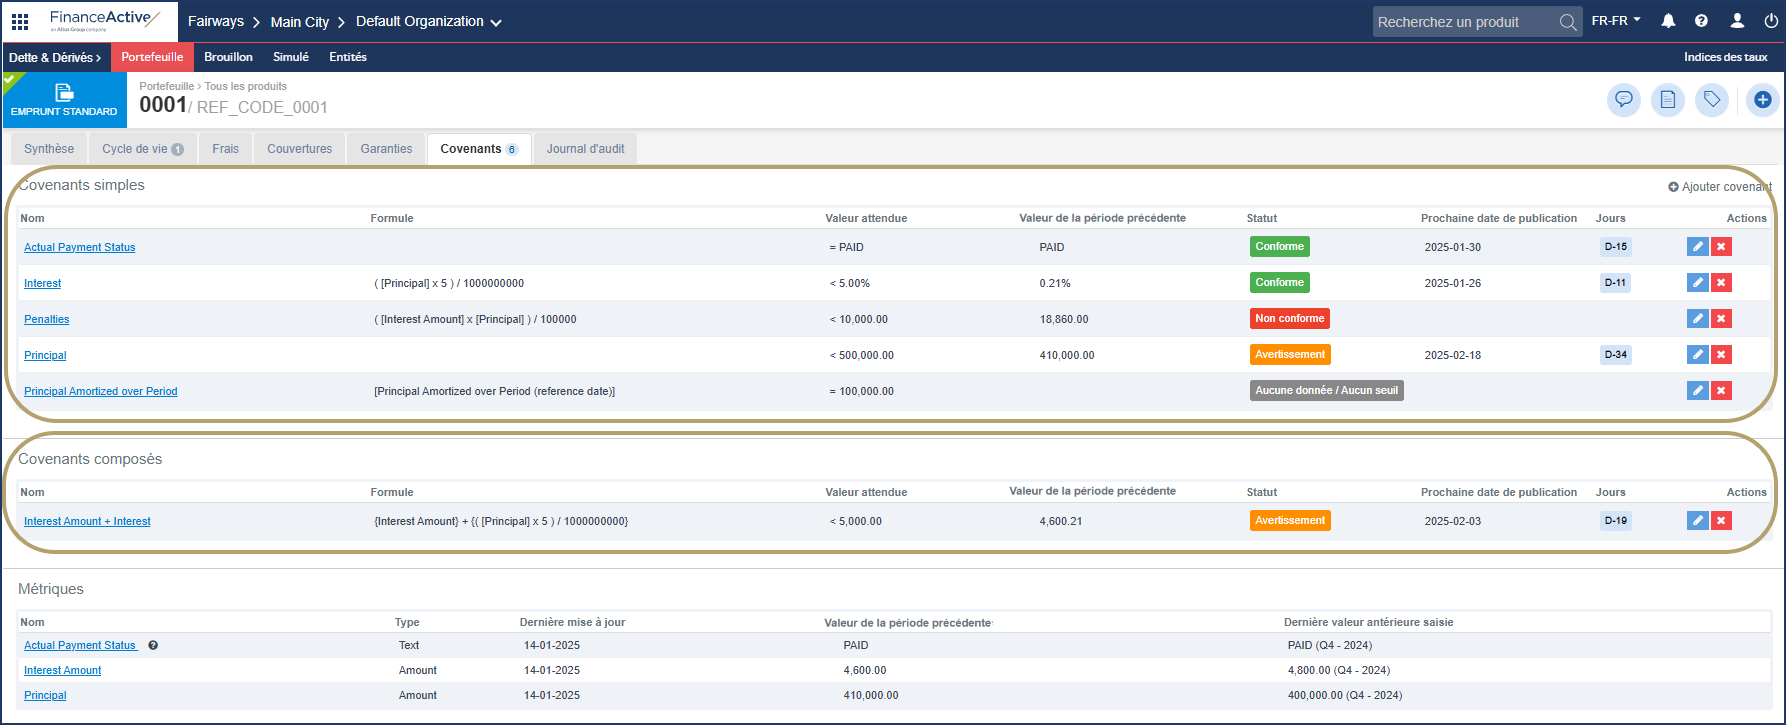
Task: Expand the Dette & Dérivés menu
Action: tap(55, 58)
